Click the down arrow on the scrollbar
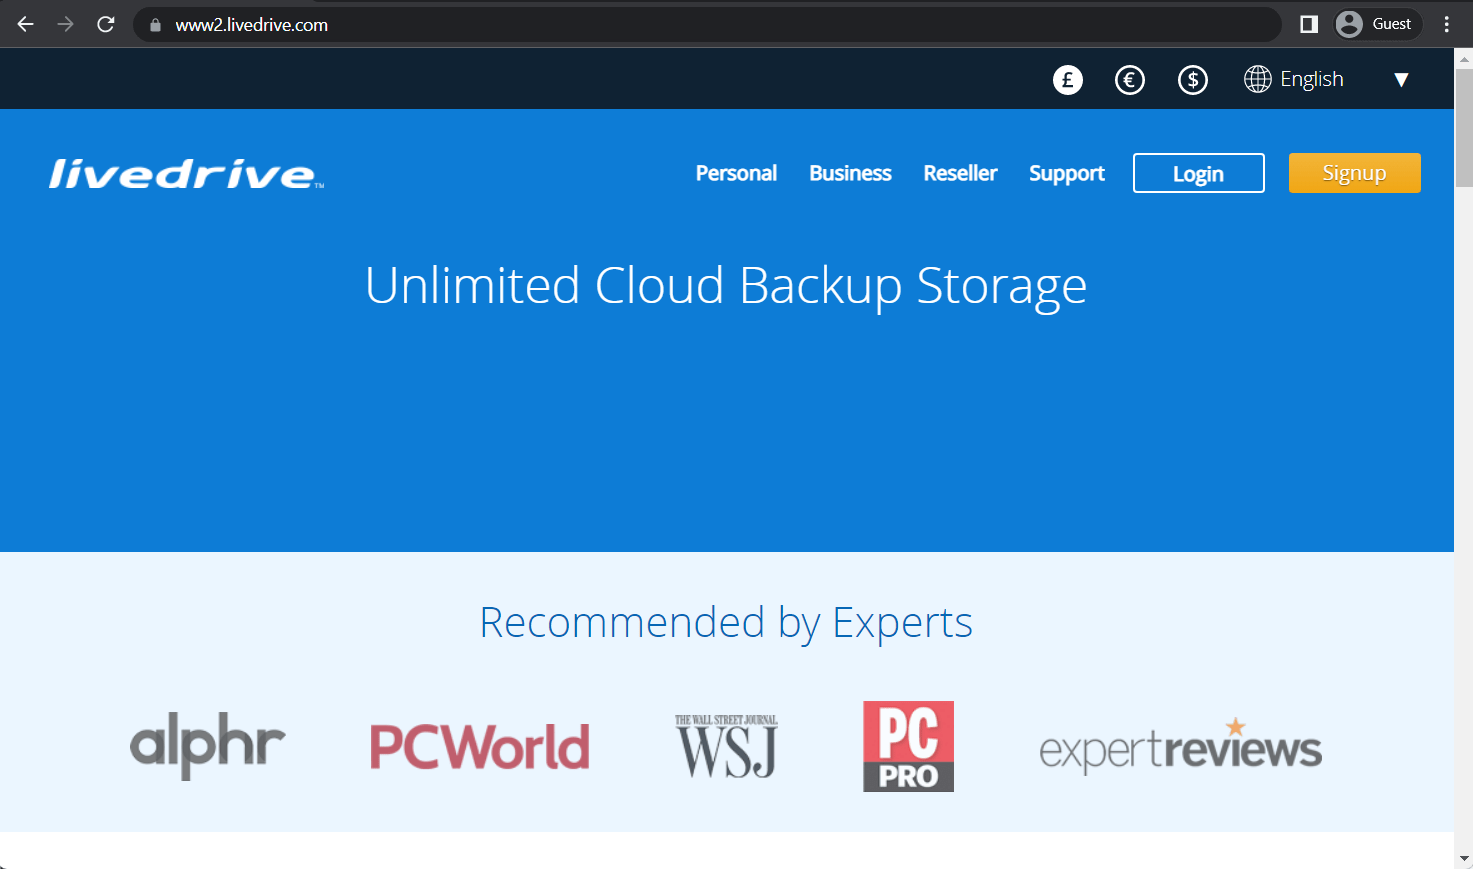Image resolution: width=1473 pixels, height=869 pixels. tap(1464, 859)
